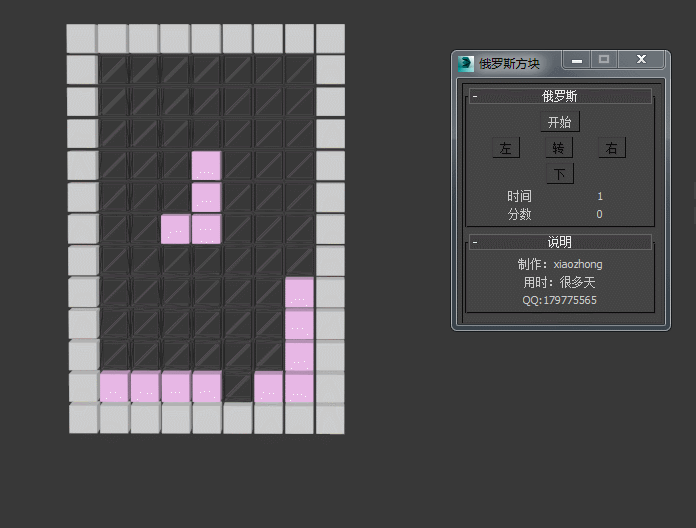The image size is (696, 528).
Task: Click top pink block of right-side stack
Action: click(299, 293)
